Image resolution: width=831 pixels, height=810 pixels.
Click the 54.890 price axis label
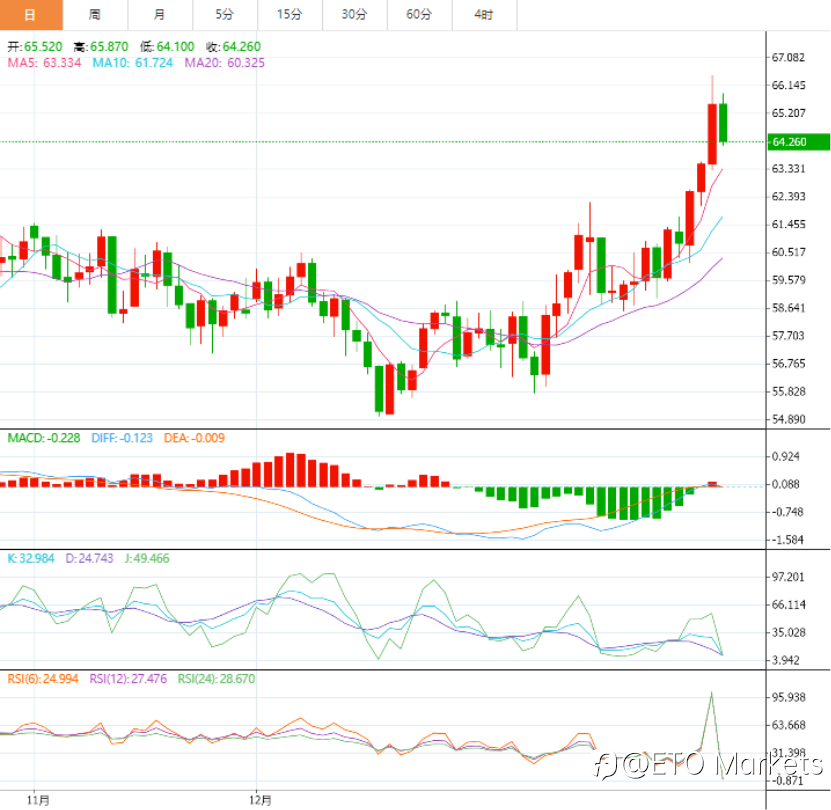pos(789,419)
